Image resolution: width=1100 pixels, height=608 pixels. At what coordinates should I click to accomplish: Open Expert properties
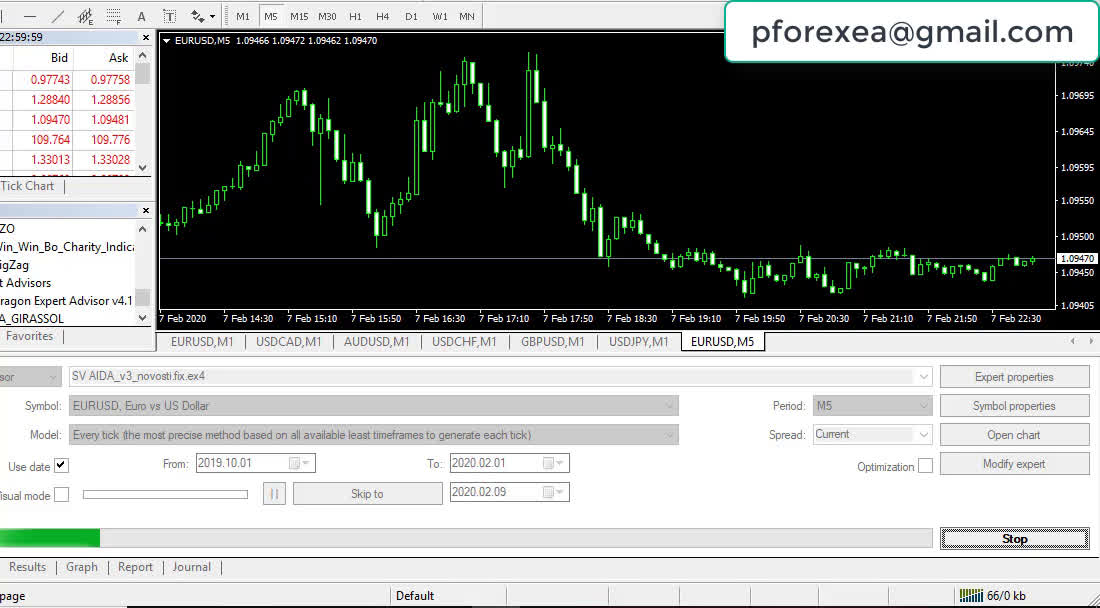(x=1014, y=377)
